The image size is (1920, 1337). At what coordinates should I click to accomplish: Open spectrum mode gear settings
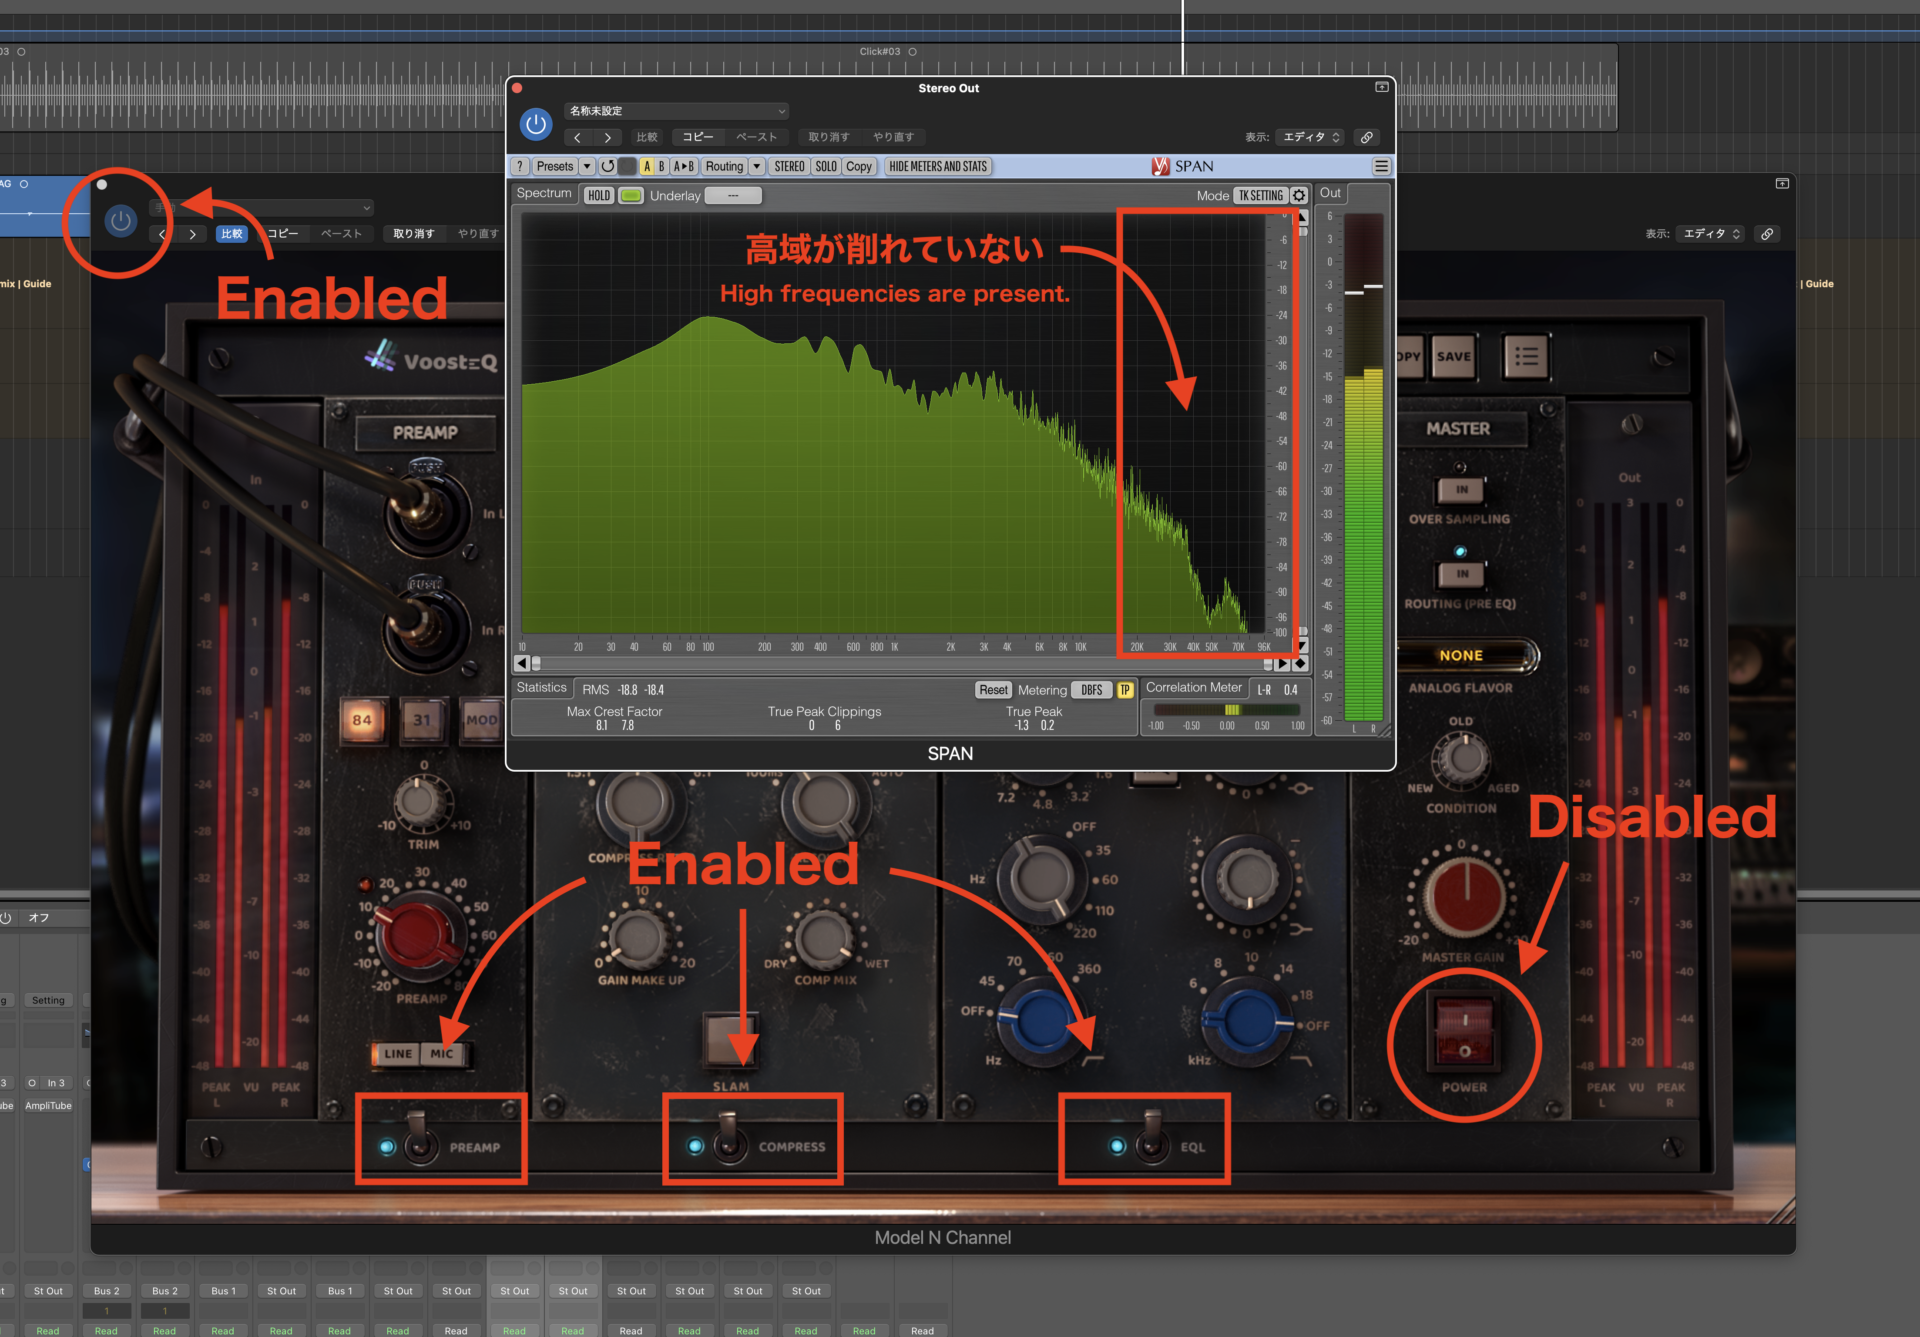click(1299, 196)
